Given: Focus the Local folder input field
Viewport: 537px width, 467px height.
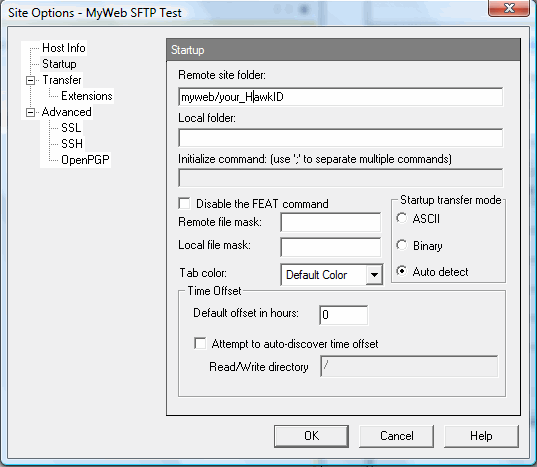Looking at the screenshot, I should click(341, 138).
